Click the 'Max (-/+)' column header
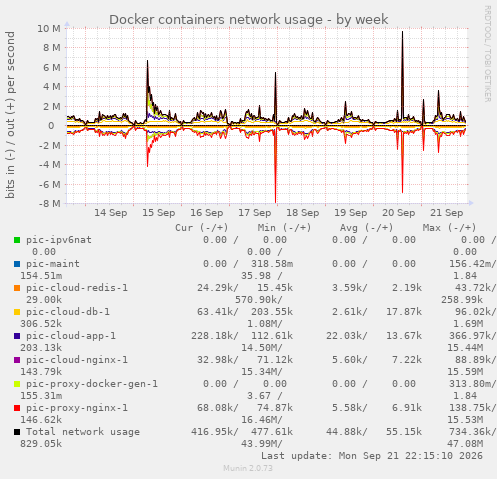Screen dimensions: 497x479 (x=449, y=228)
